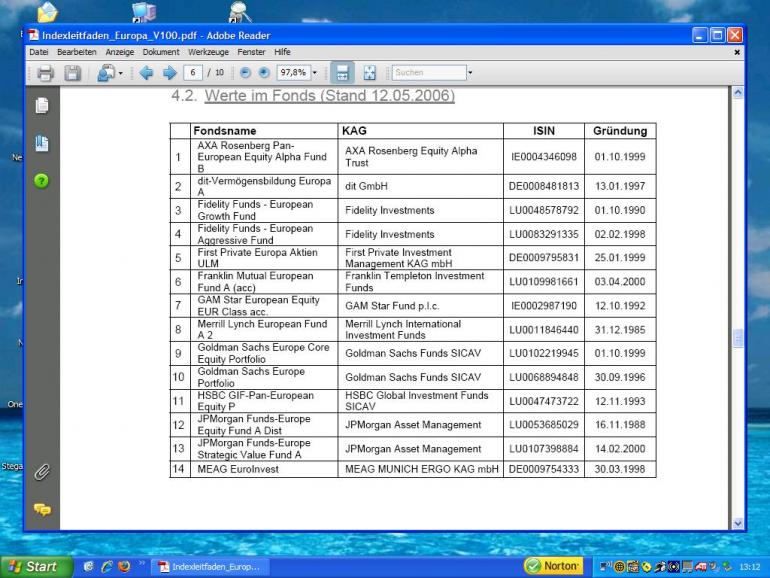
Task: Click desktop computer icon above window
Action: (144, 12)
